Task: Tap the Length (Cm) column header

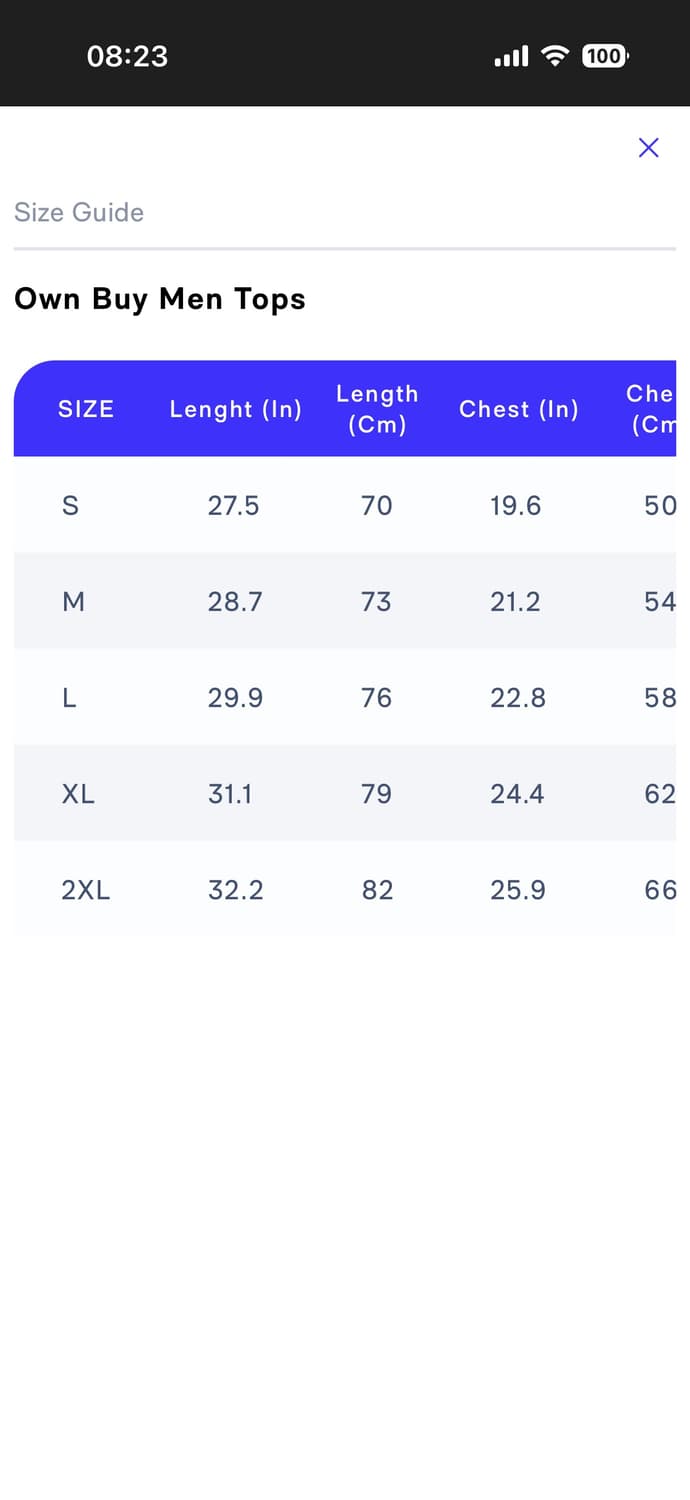Action: [x=377, y=409]
